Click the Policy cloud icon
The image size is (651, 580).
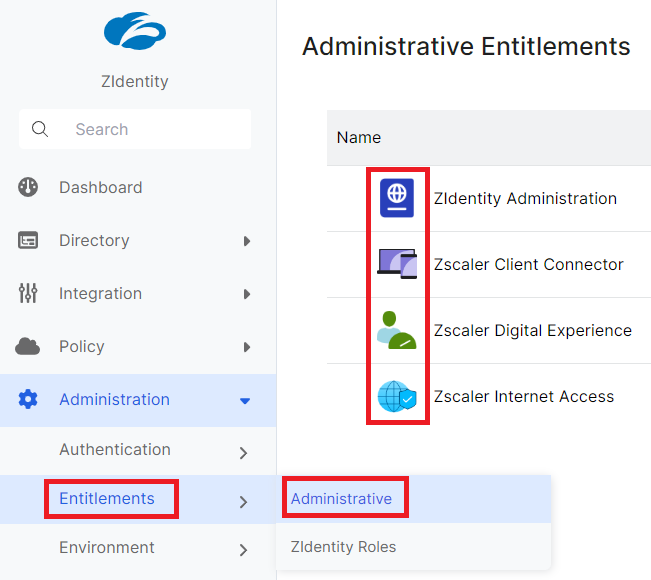pyautogui.click(x=28, y=346)
